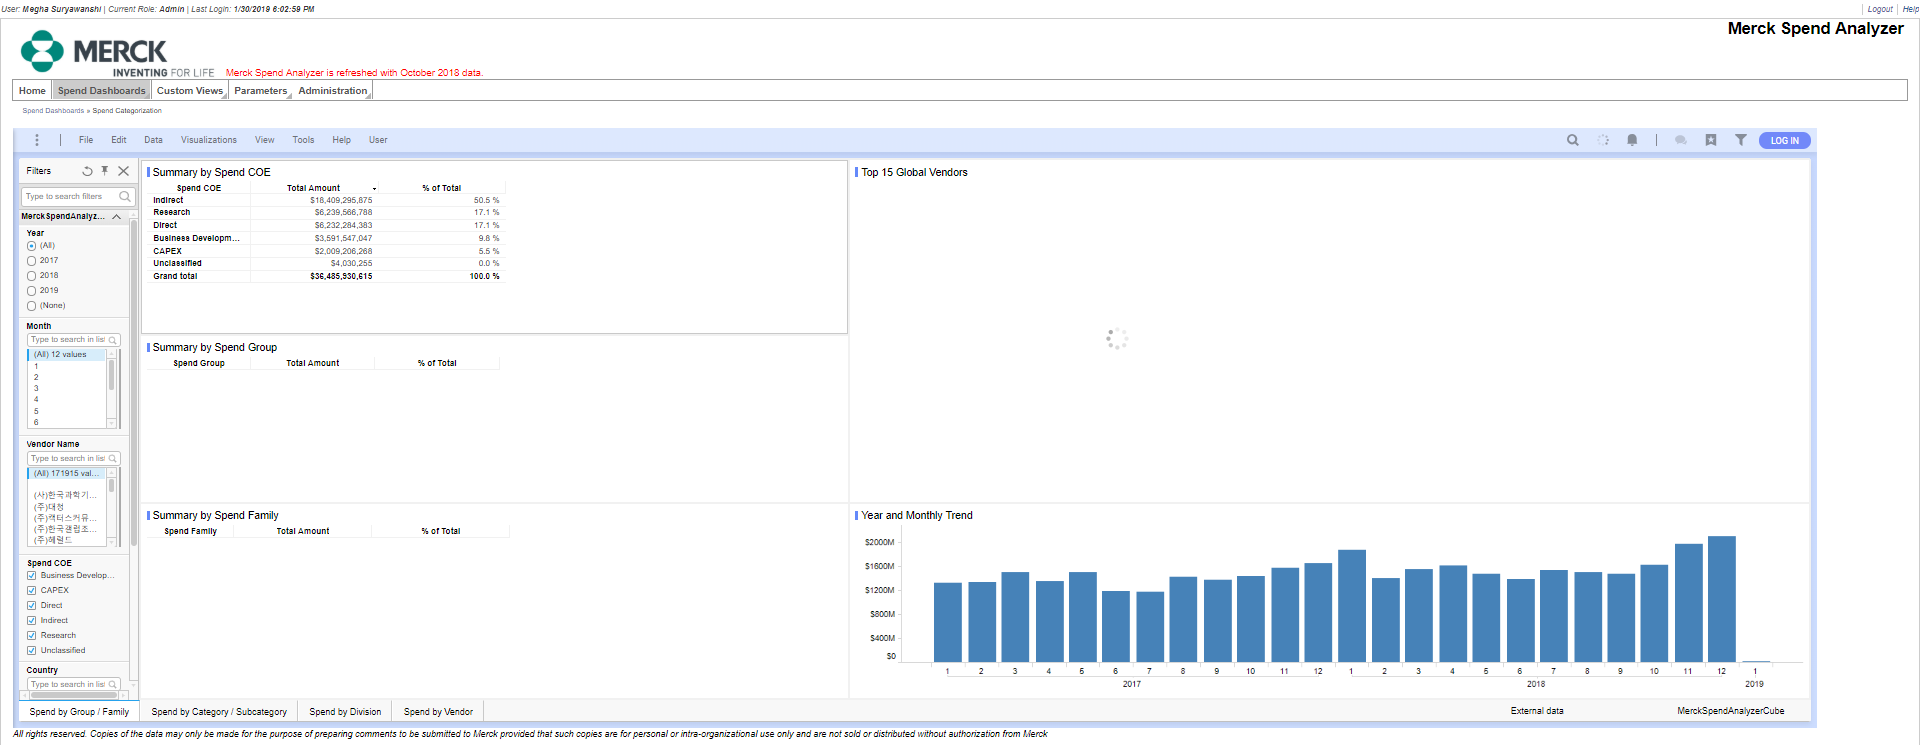Open the Total Amount column sort dropdown
This screenshot has width=1920, height=745.
point(375,189)
